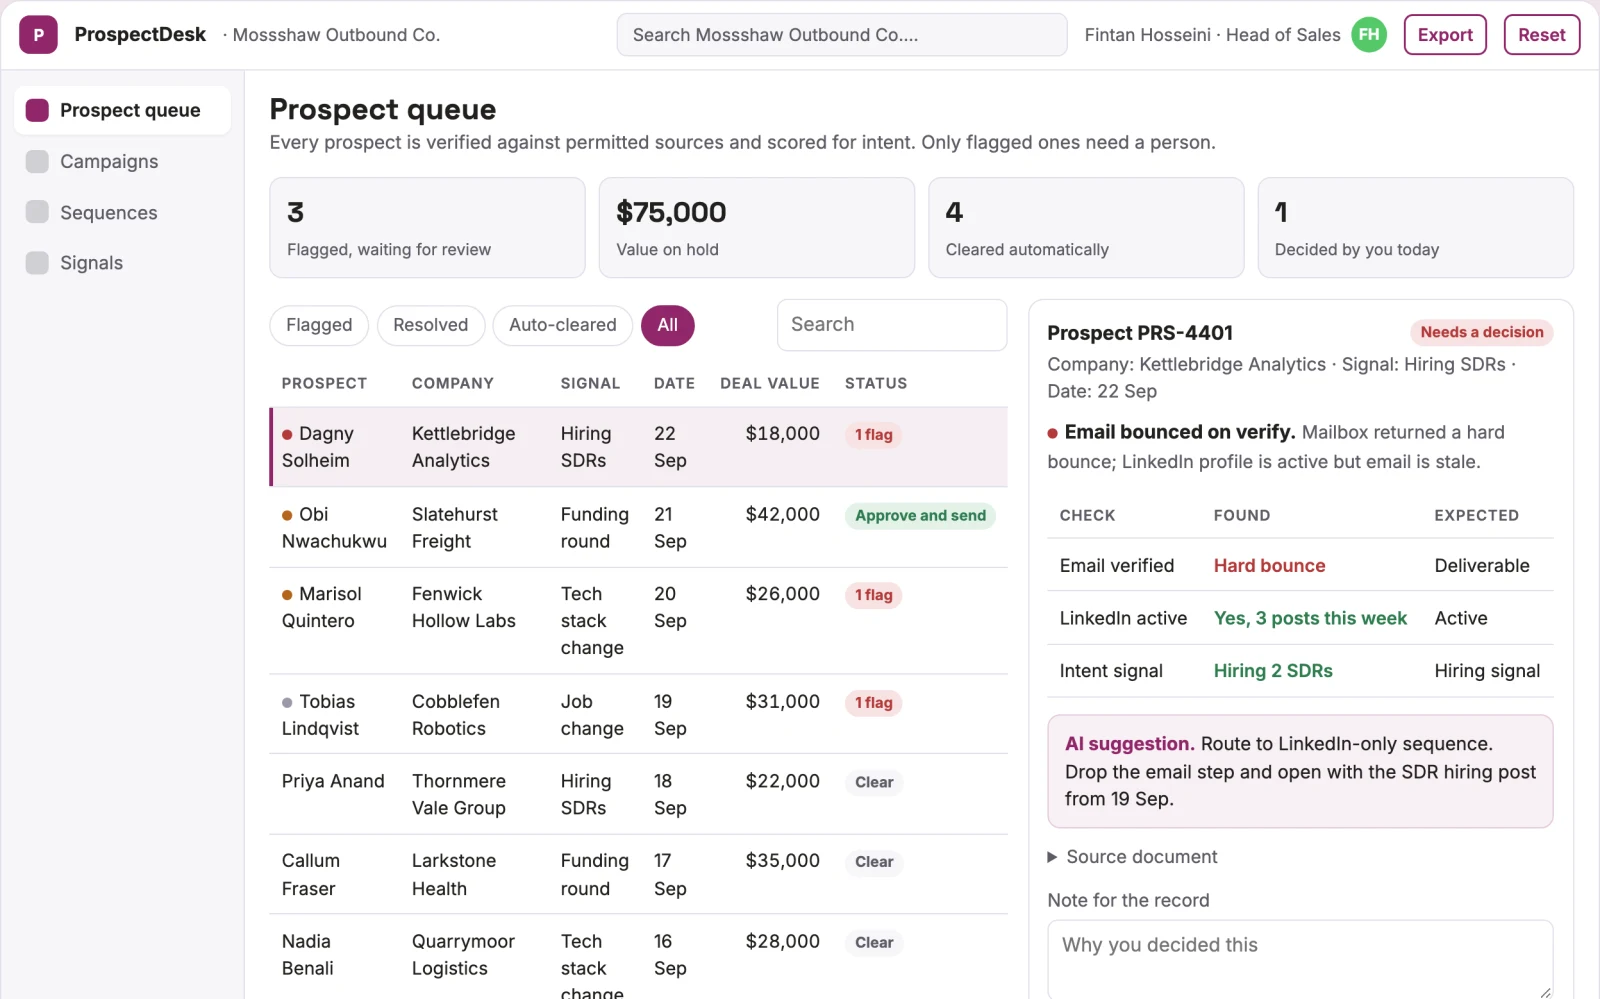Select Priya Anand in the table
The width and height of the screenshot is (1600, 999).
coord(638,794)
